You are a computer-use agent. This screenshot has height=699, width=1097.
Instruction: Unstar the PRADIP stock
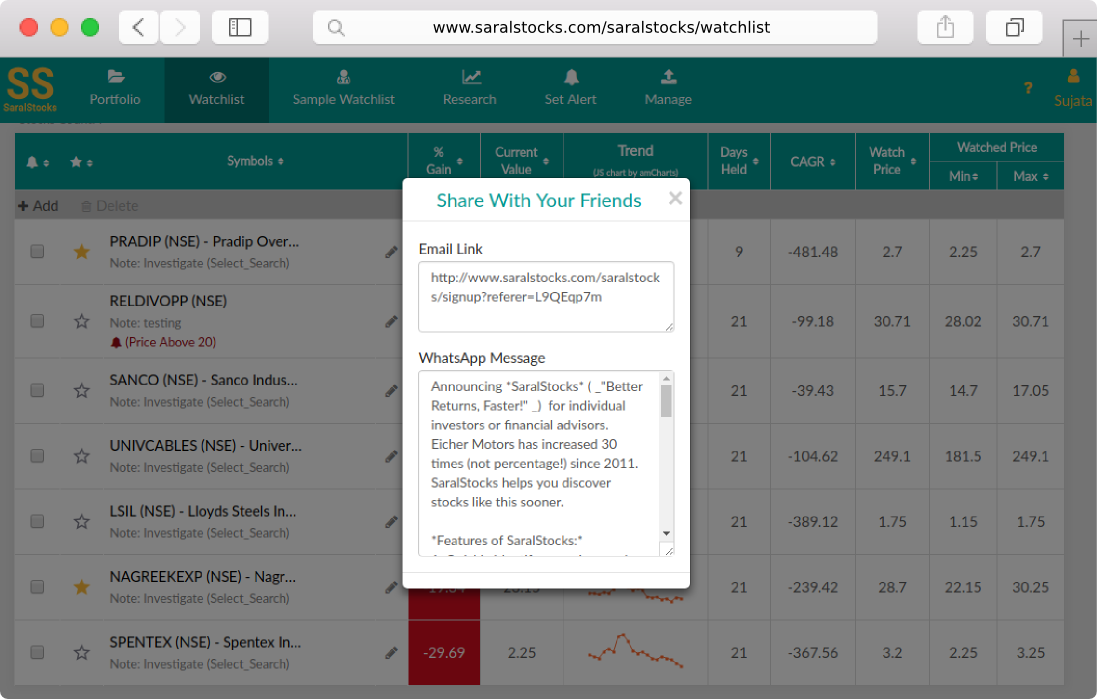coord(82,251)
